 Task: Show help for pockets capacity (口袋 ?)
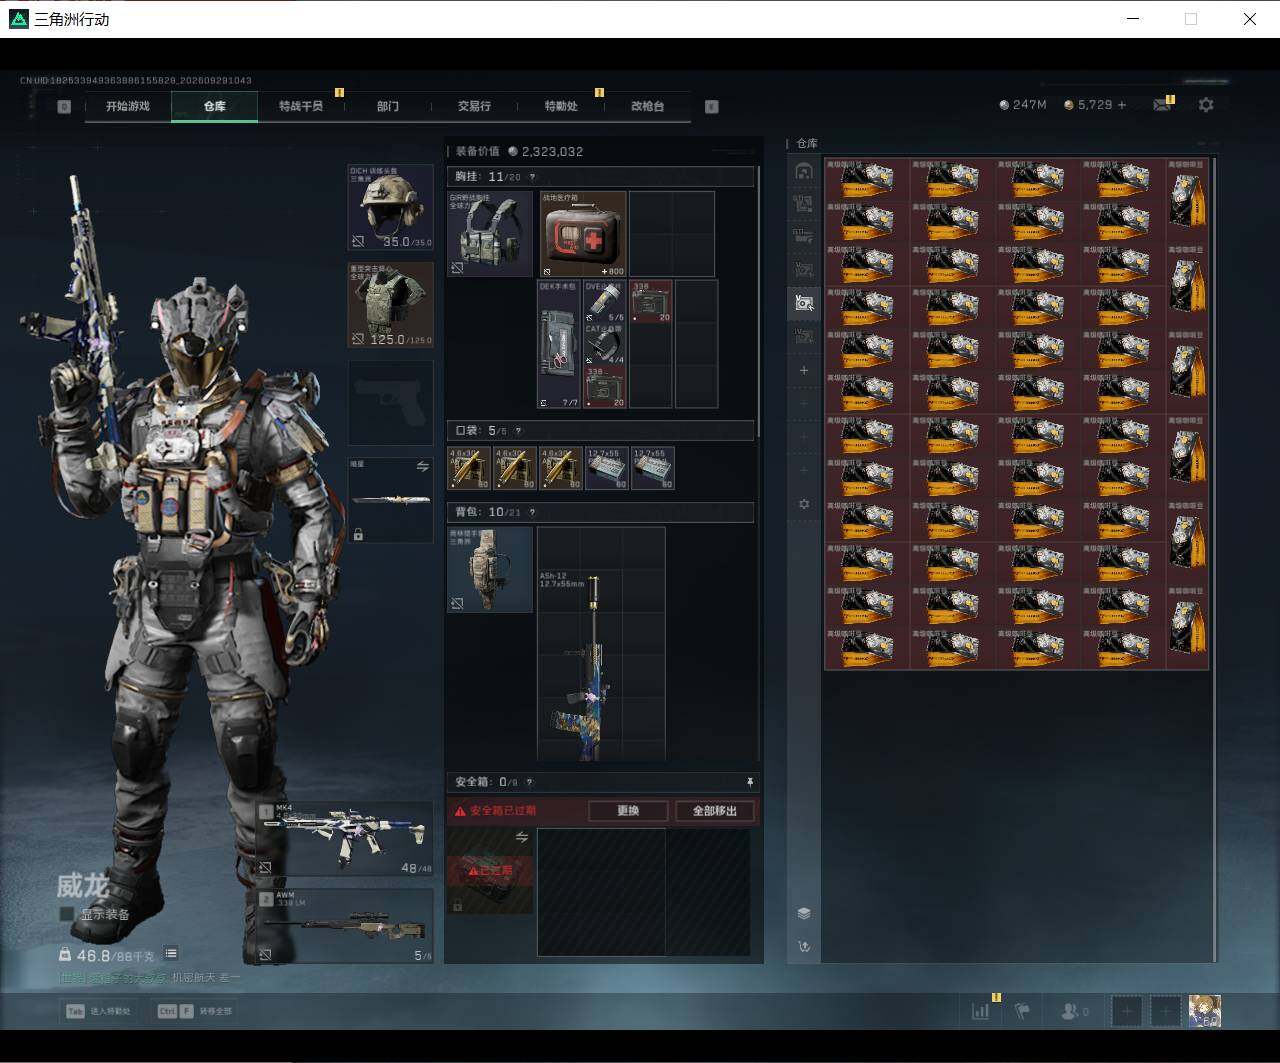[518, 431]
